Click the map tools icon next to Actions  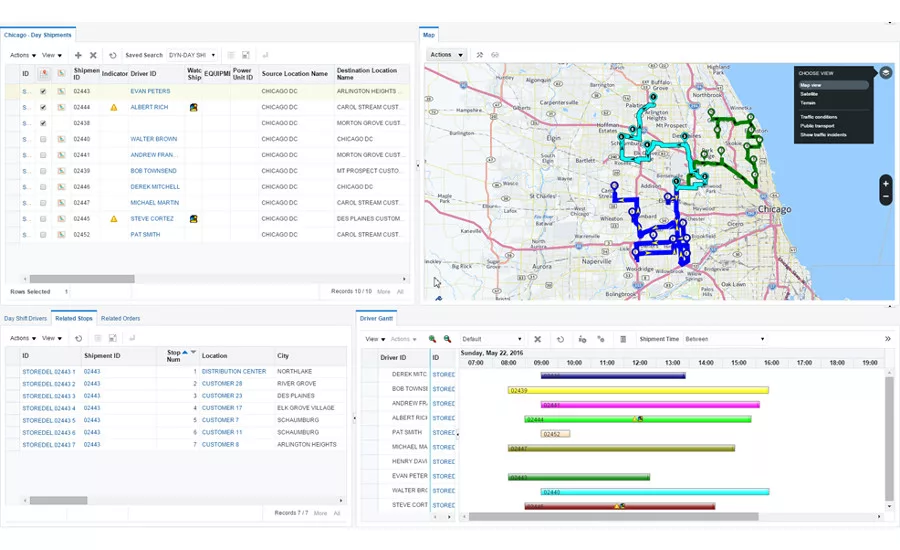[x=479, y=55]
